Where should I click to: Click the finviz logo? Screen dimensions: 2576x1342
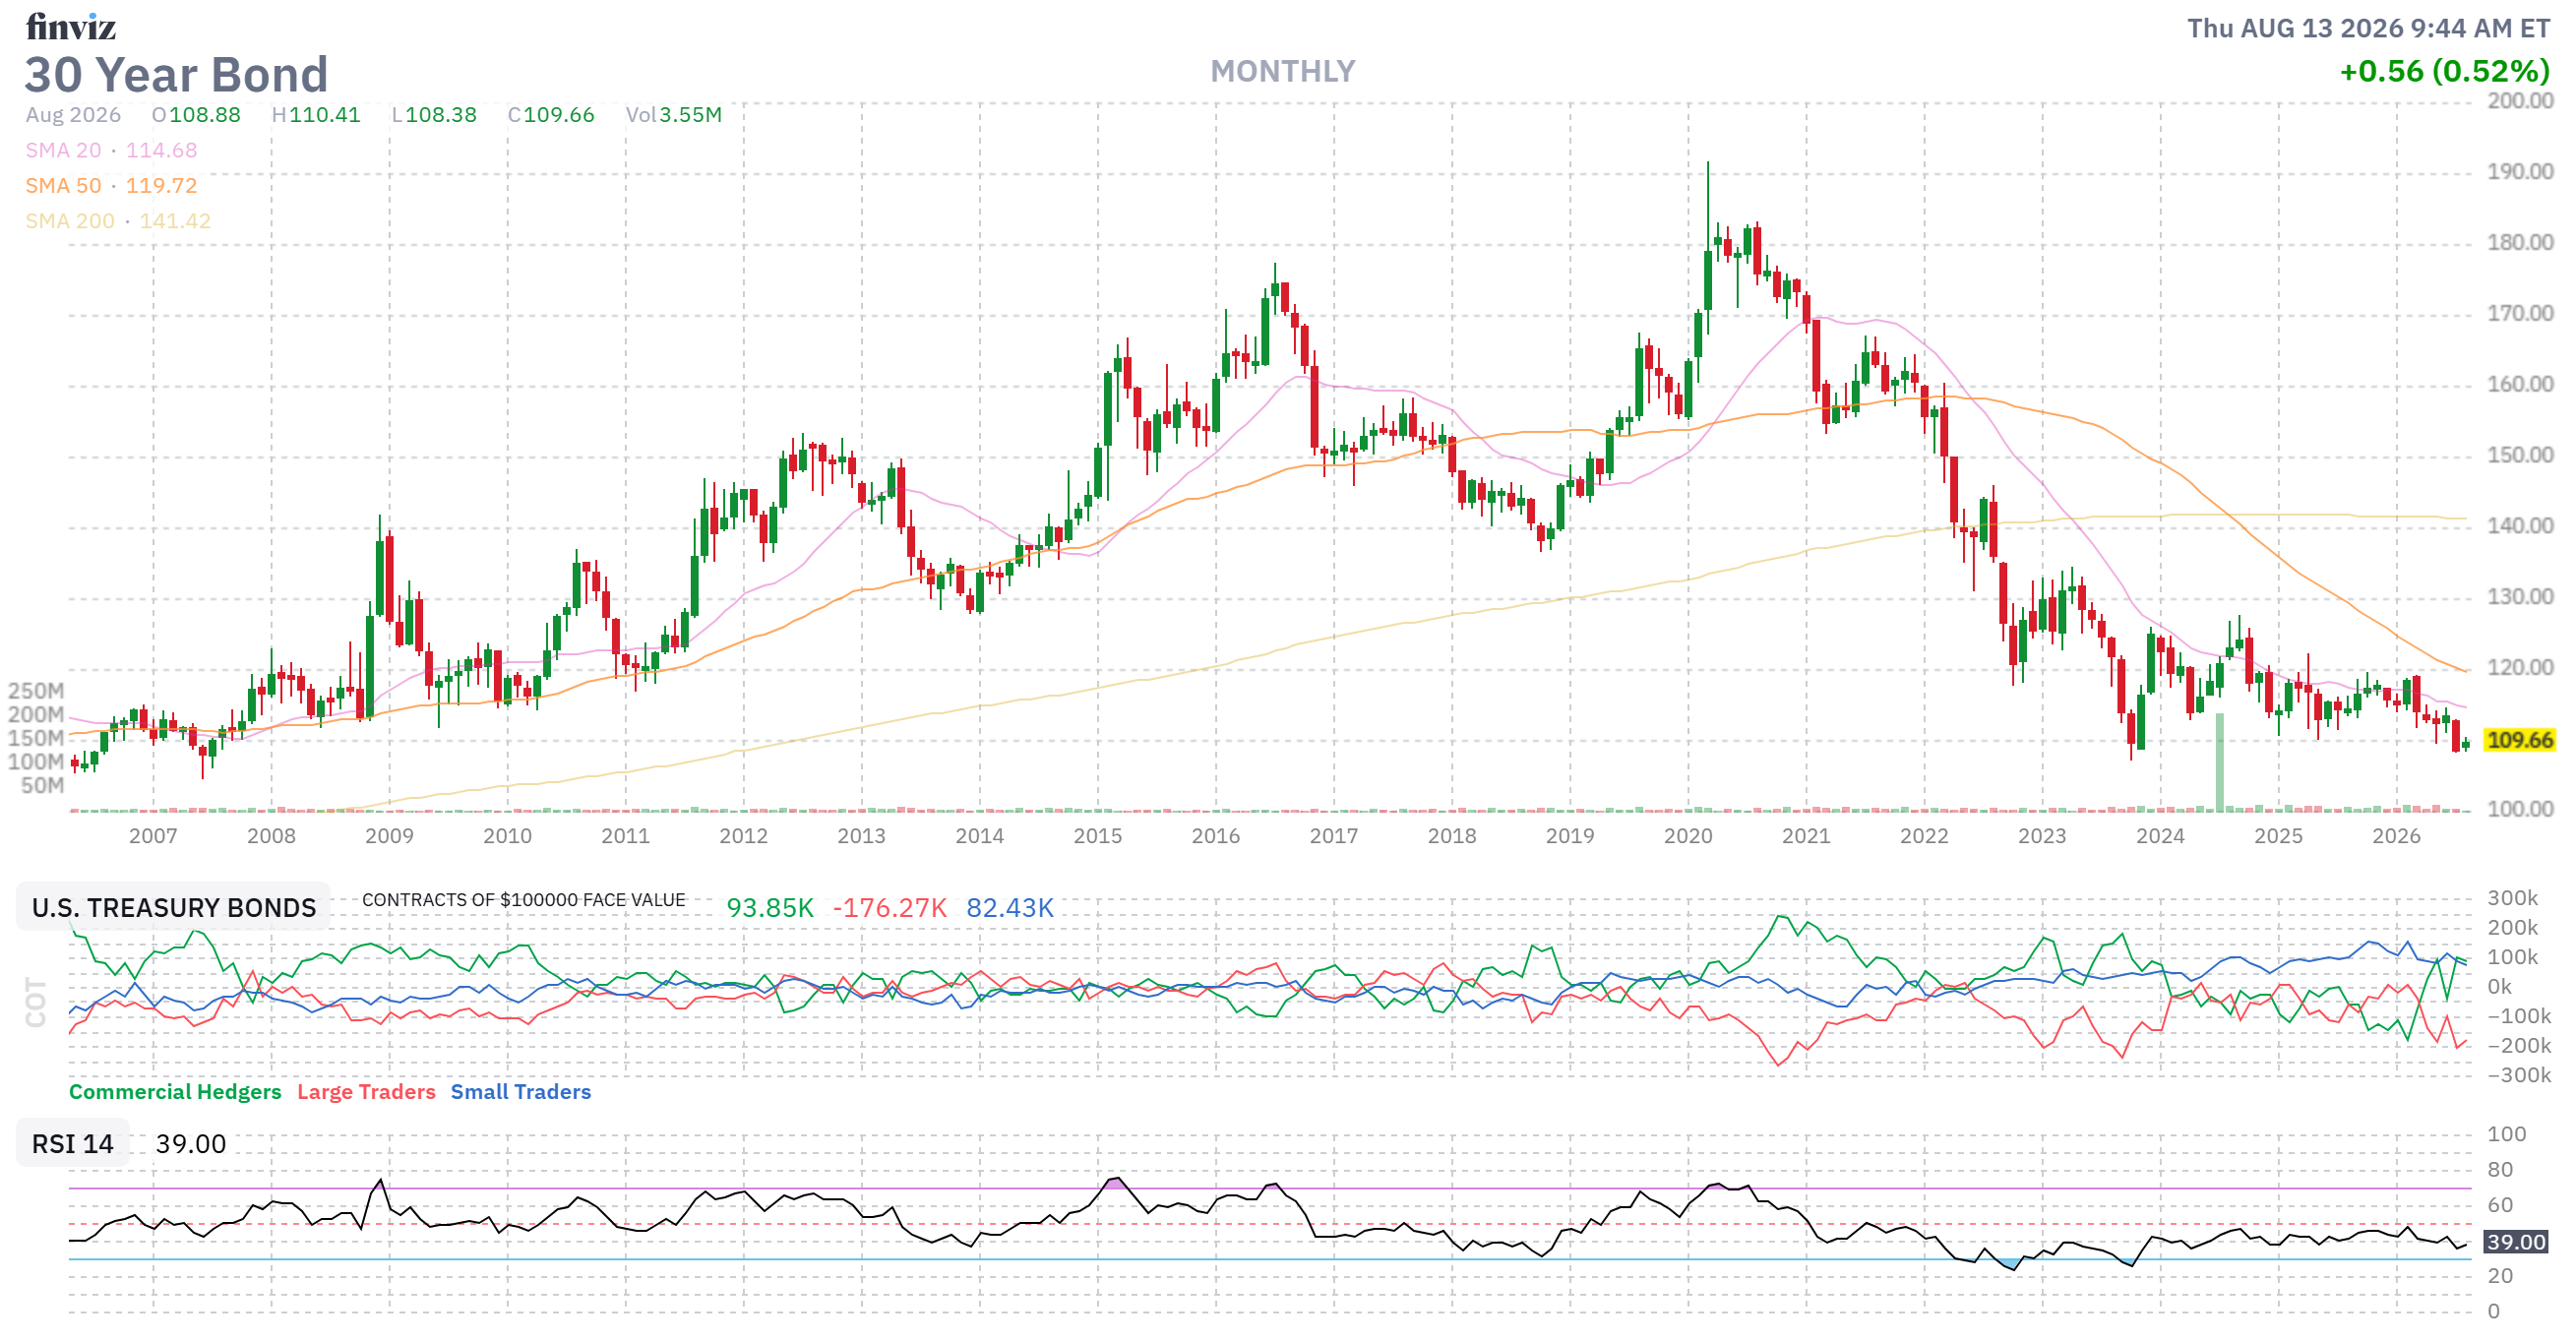click(x=71, y=27)
